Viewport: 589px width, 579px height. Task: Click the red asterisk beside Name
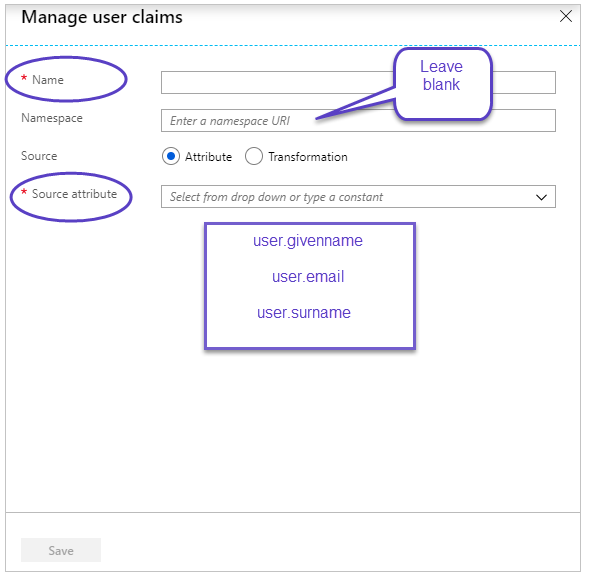[x=24, y=78]
